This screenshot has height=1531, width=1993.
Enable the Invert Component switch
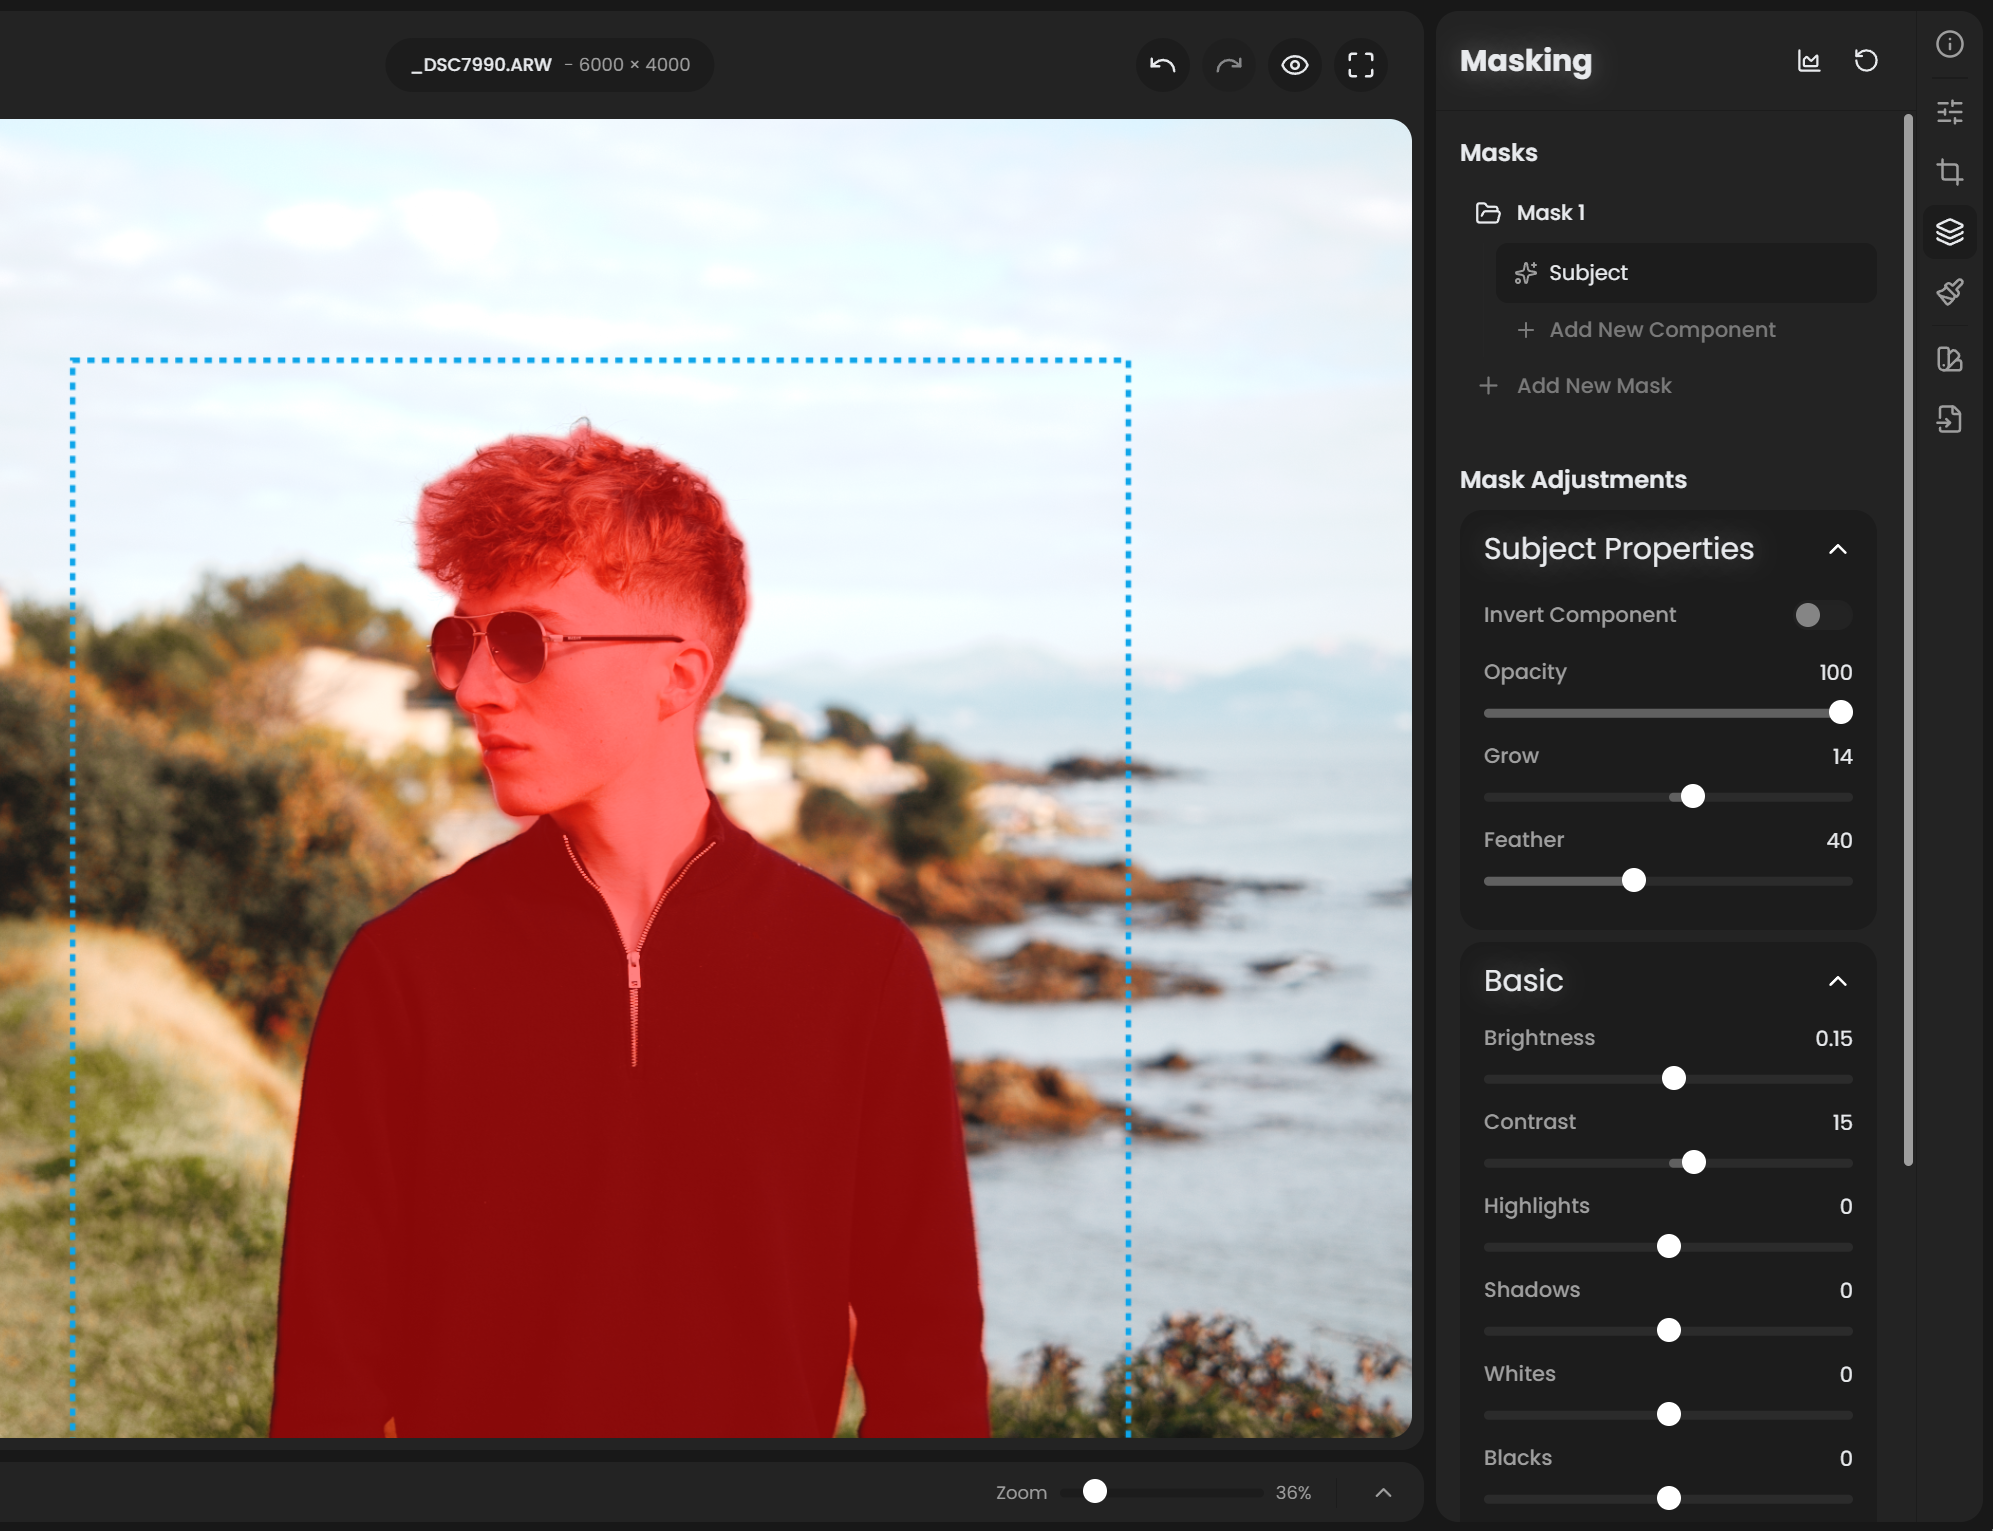tap(1819, 615)
